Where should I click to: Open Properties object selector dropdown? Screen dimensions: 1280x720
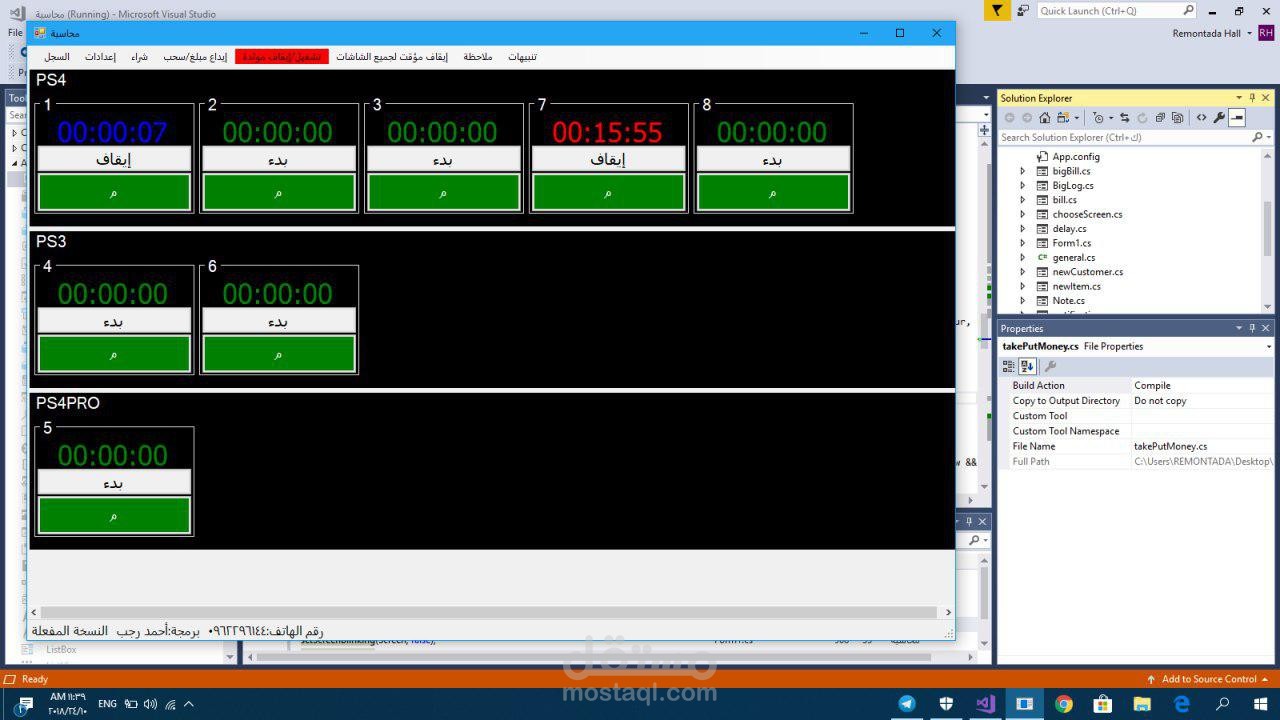pyautogui.click(x=1268, y=346)
